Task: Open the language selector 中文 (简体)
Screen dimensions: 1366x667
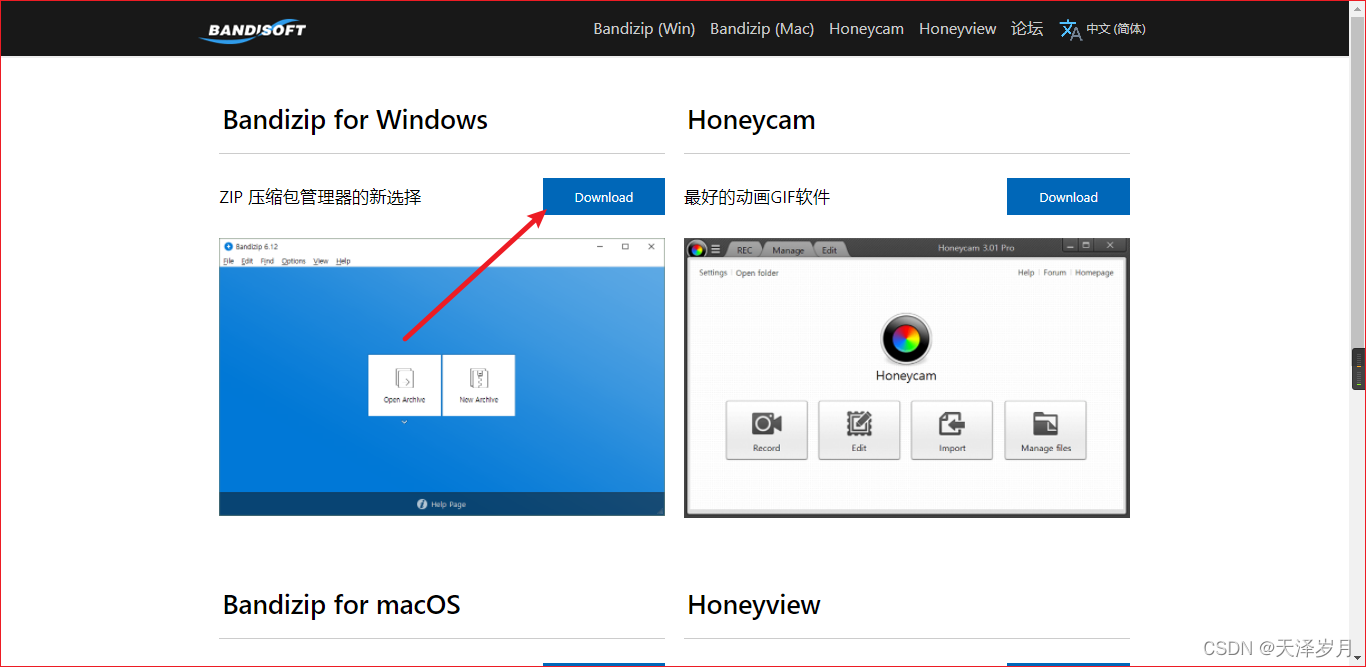Action: (1116, 29)
